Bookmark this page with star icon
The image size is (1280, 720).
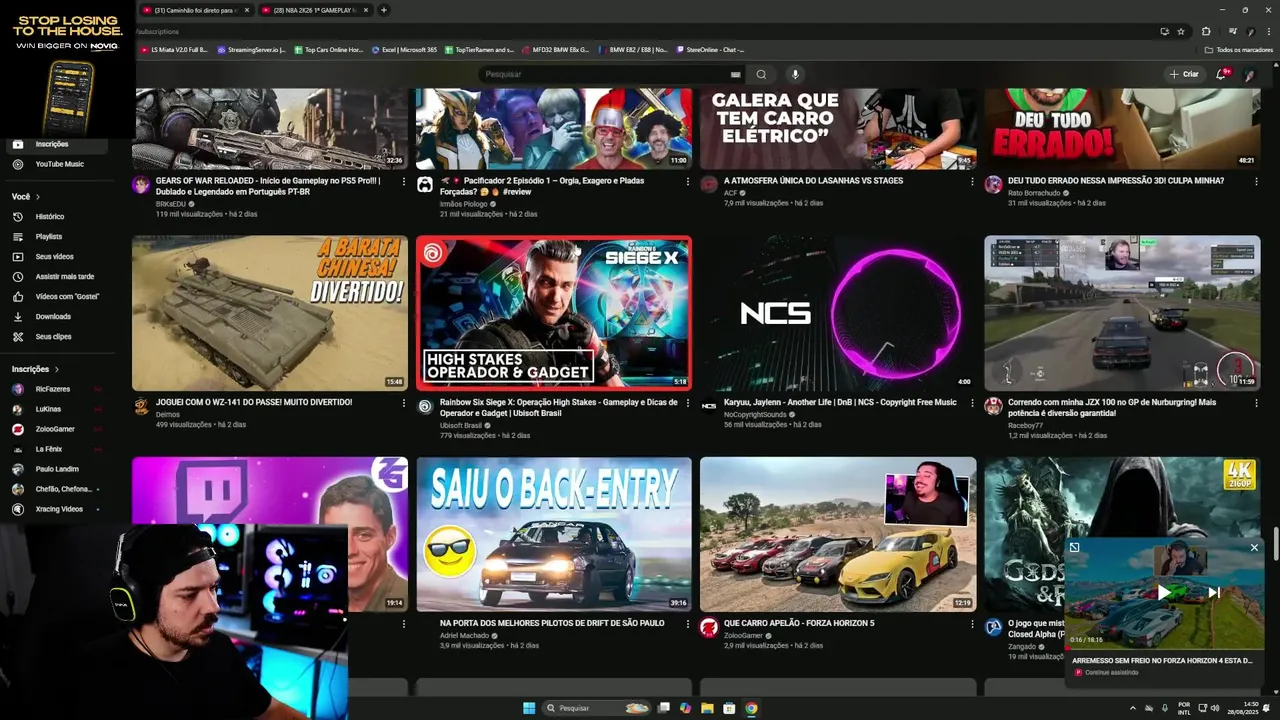coord(1181,31)
